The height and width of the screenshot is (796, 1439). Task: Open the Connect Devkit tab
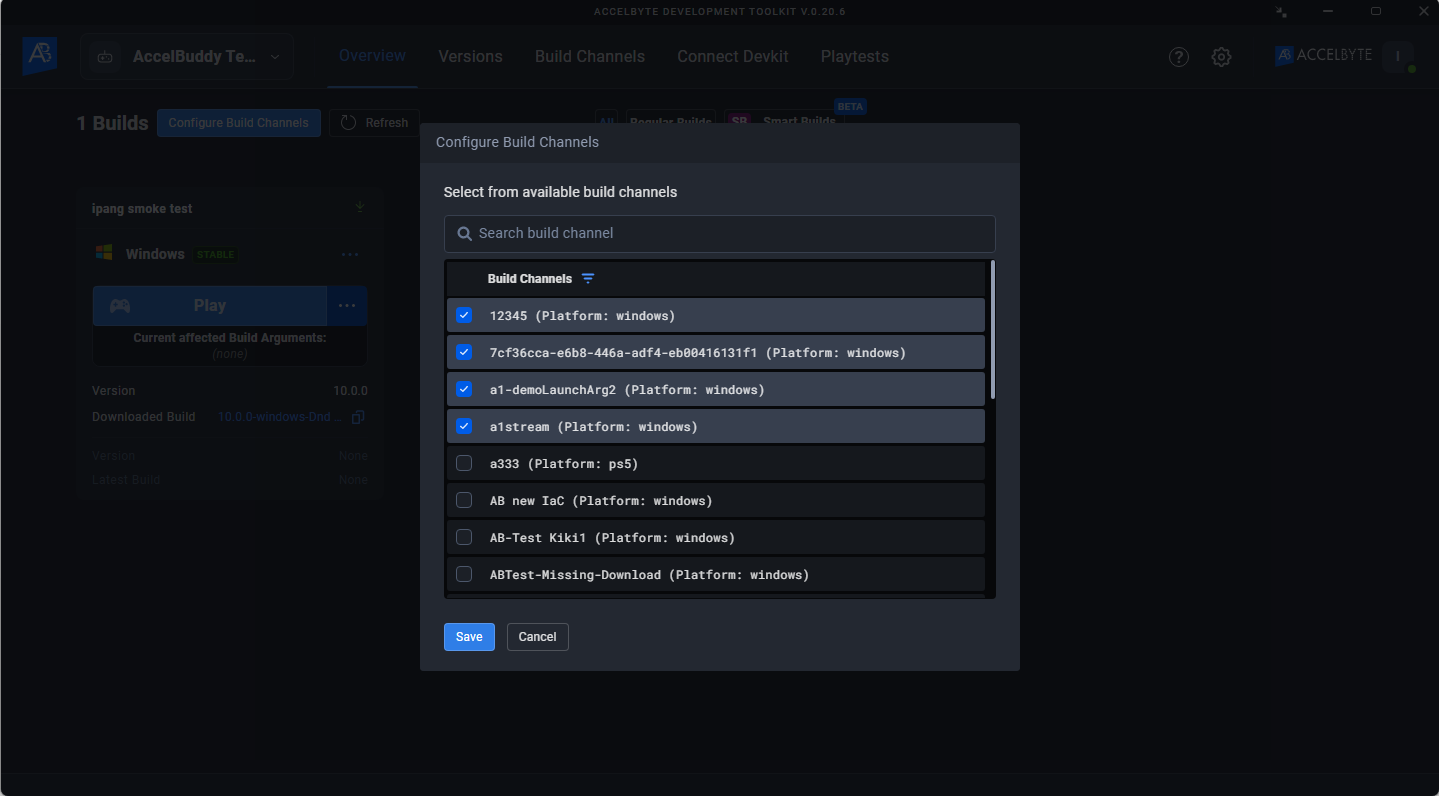tap(733, 57)
